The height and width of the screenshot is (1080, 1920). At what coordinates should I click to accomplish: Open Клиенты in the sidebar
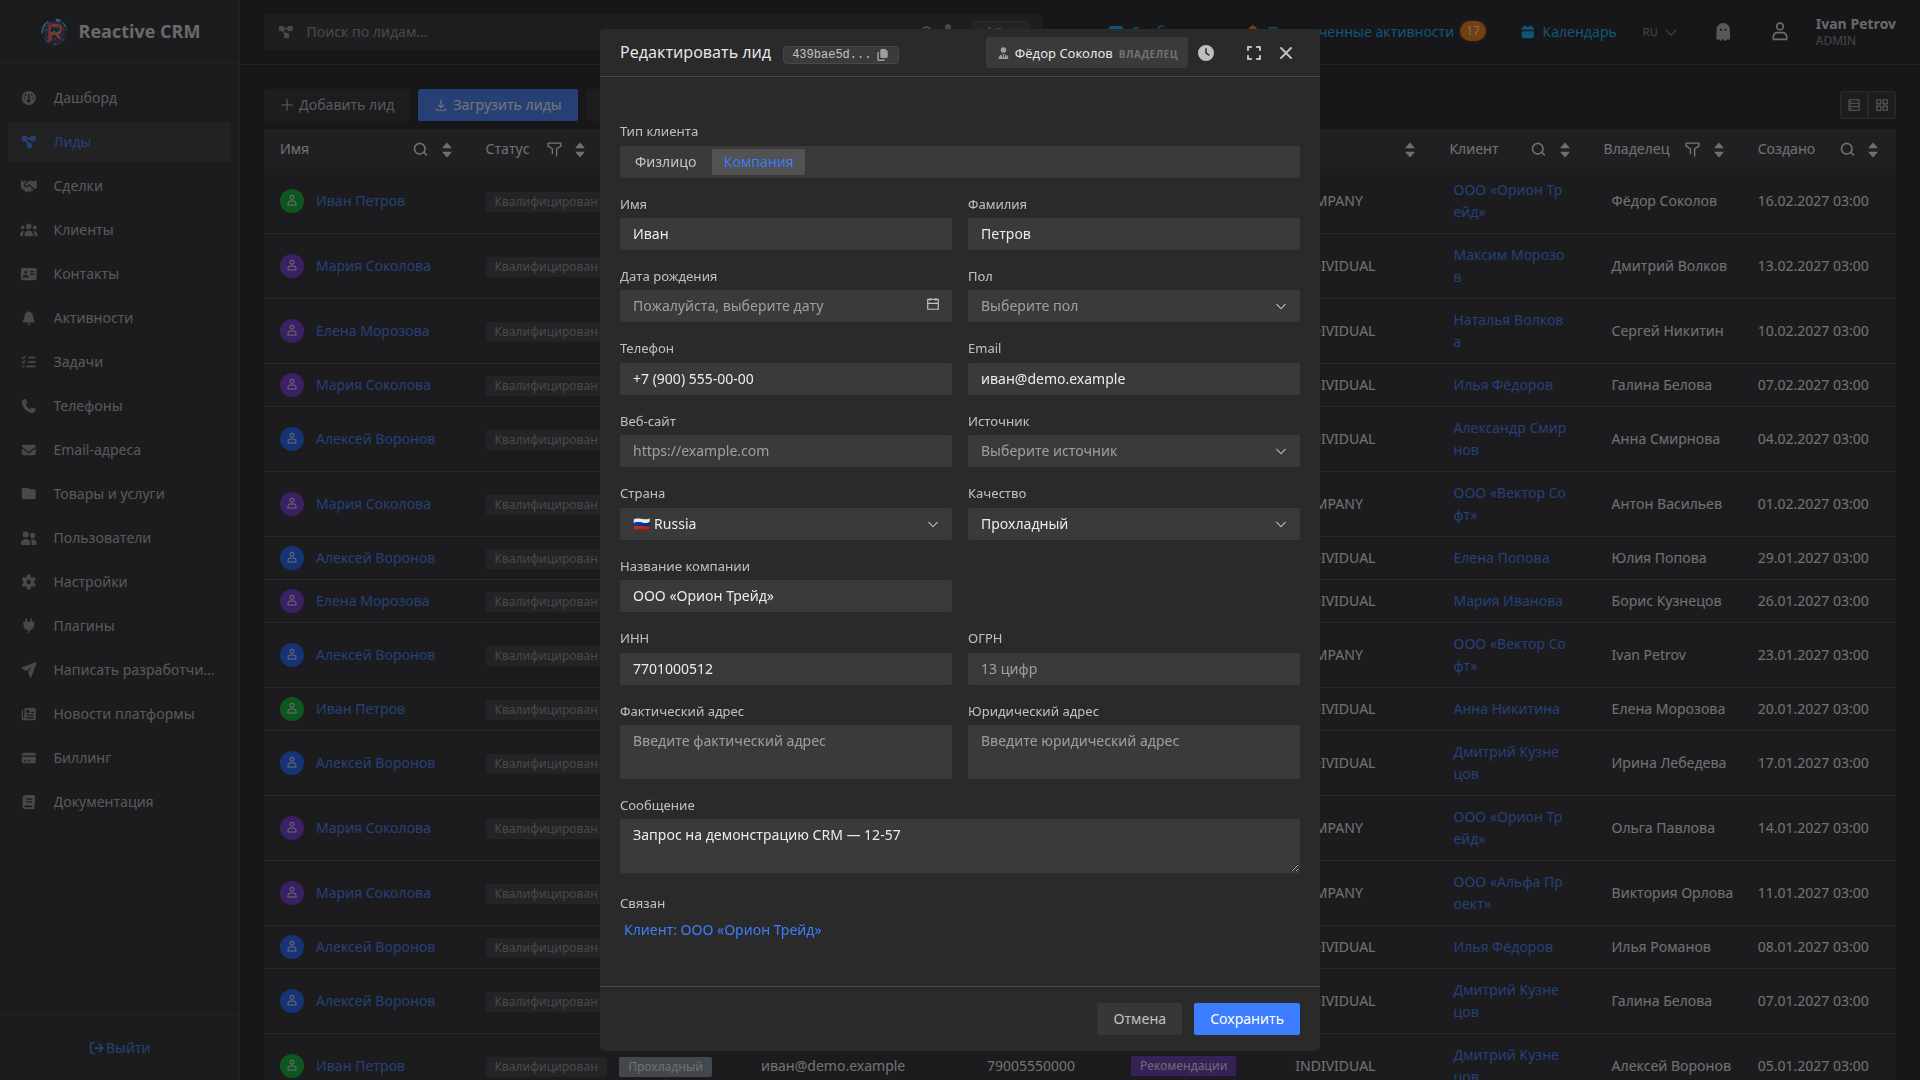tap(120, 230)
